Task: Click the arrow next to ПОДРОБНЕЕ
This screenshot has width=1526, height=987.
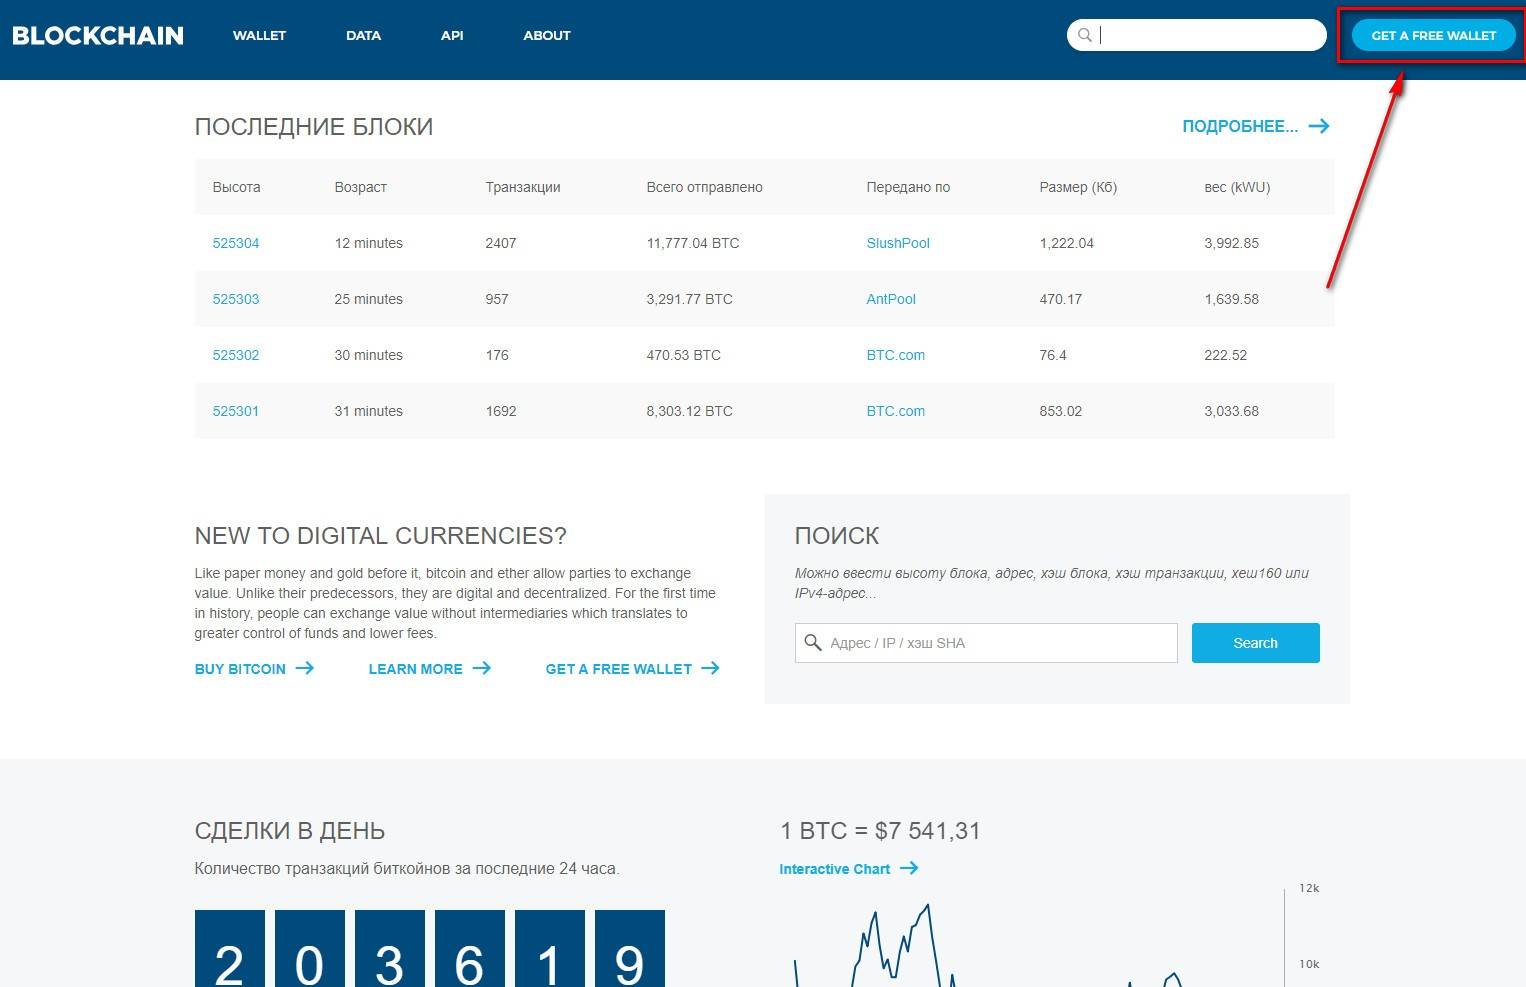Action: (1319, 126)
